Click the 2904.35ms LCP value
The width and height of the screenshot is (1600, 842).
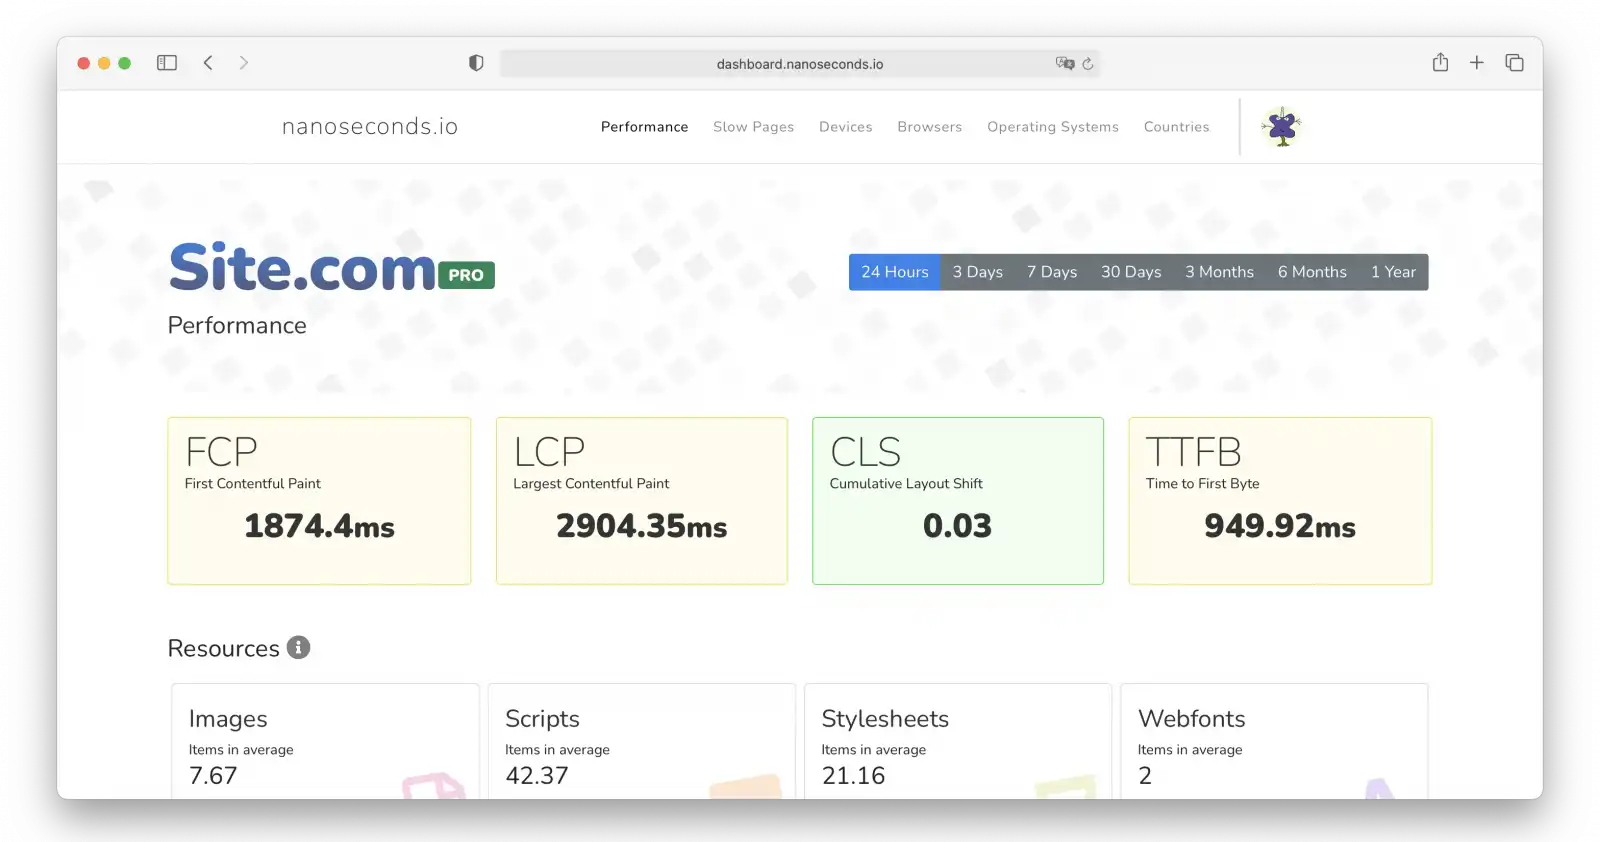(642, 526)
